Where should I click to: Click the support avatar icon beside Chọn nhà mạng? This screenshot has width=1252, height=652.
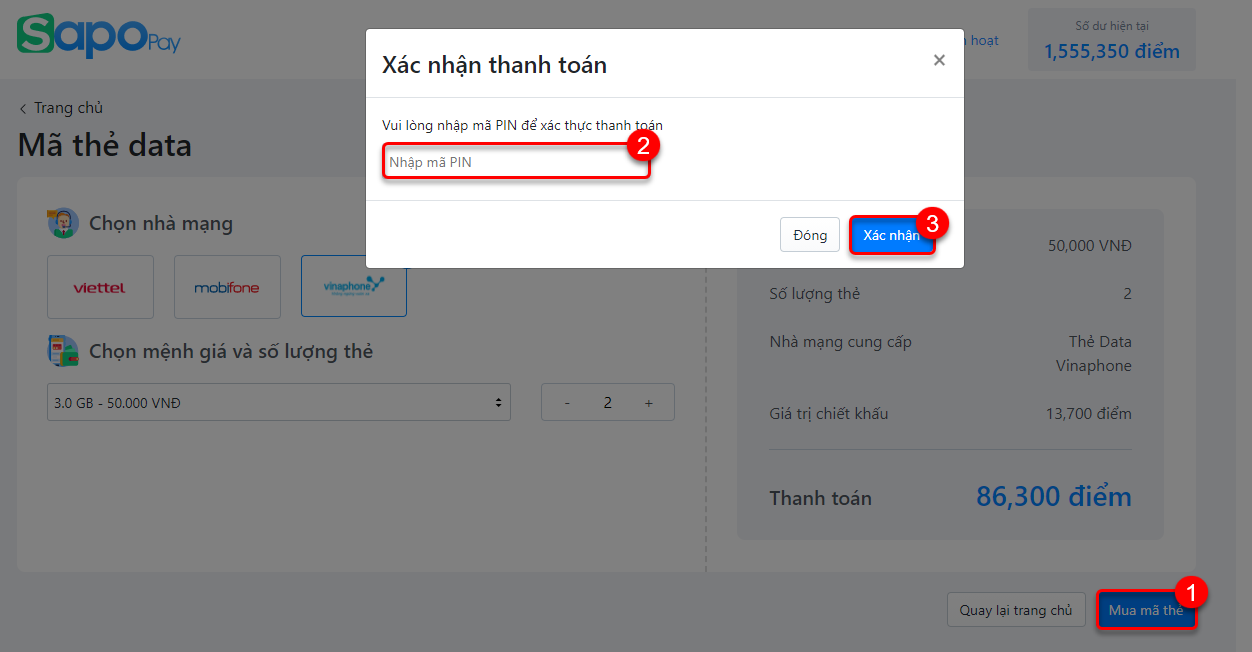(x=63, y=222)
